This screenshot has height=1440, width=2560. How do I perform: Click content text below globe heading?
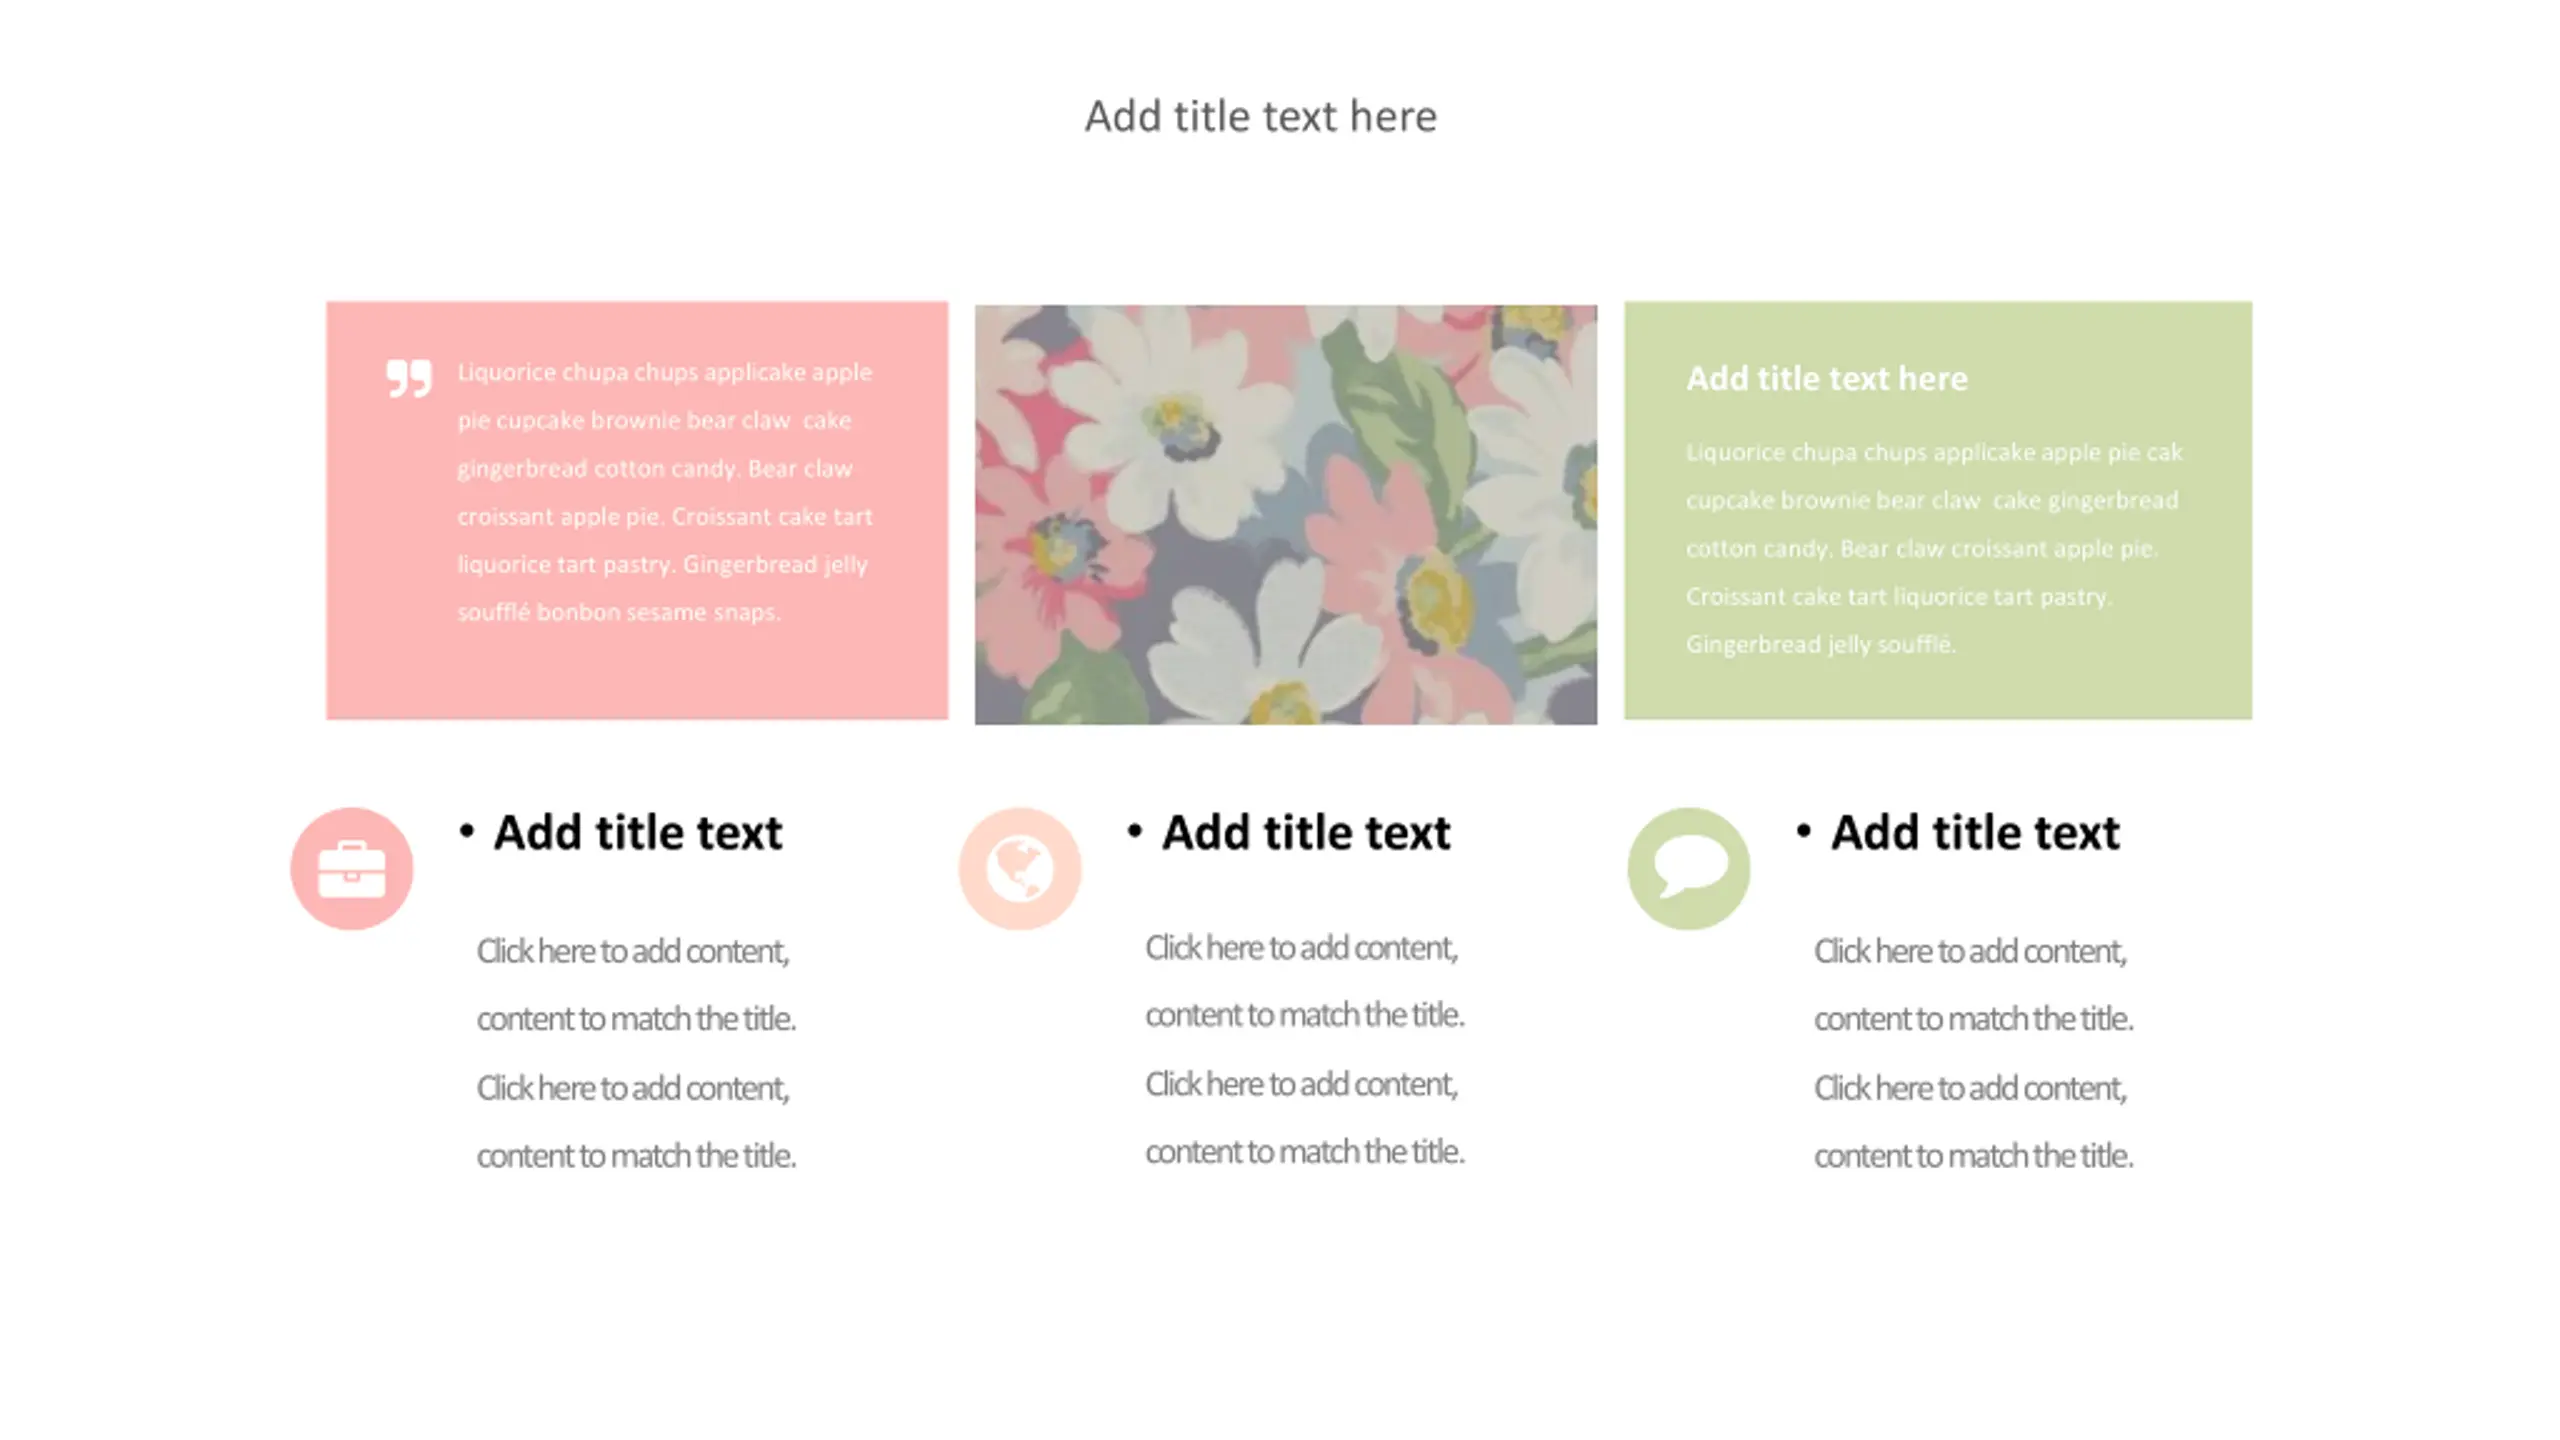click(x=1304, y=1049)
